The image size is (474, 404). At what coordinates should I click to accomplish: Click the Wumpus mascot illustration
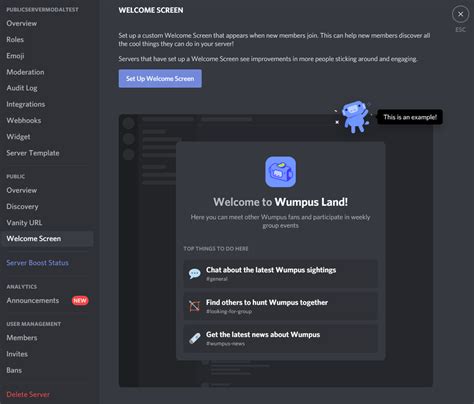[x=355, y=117]
